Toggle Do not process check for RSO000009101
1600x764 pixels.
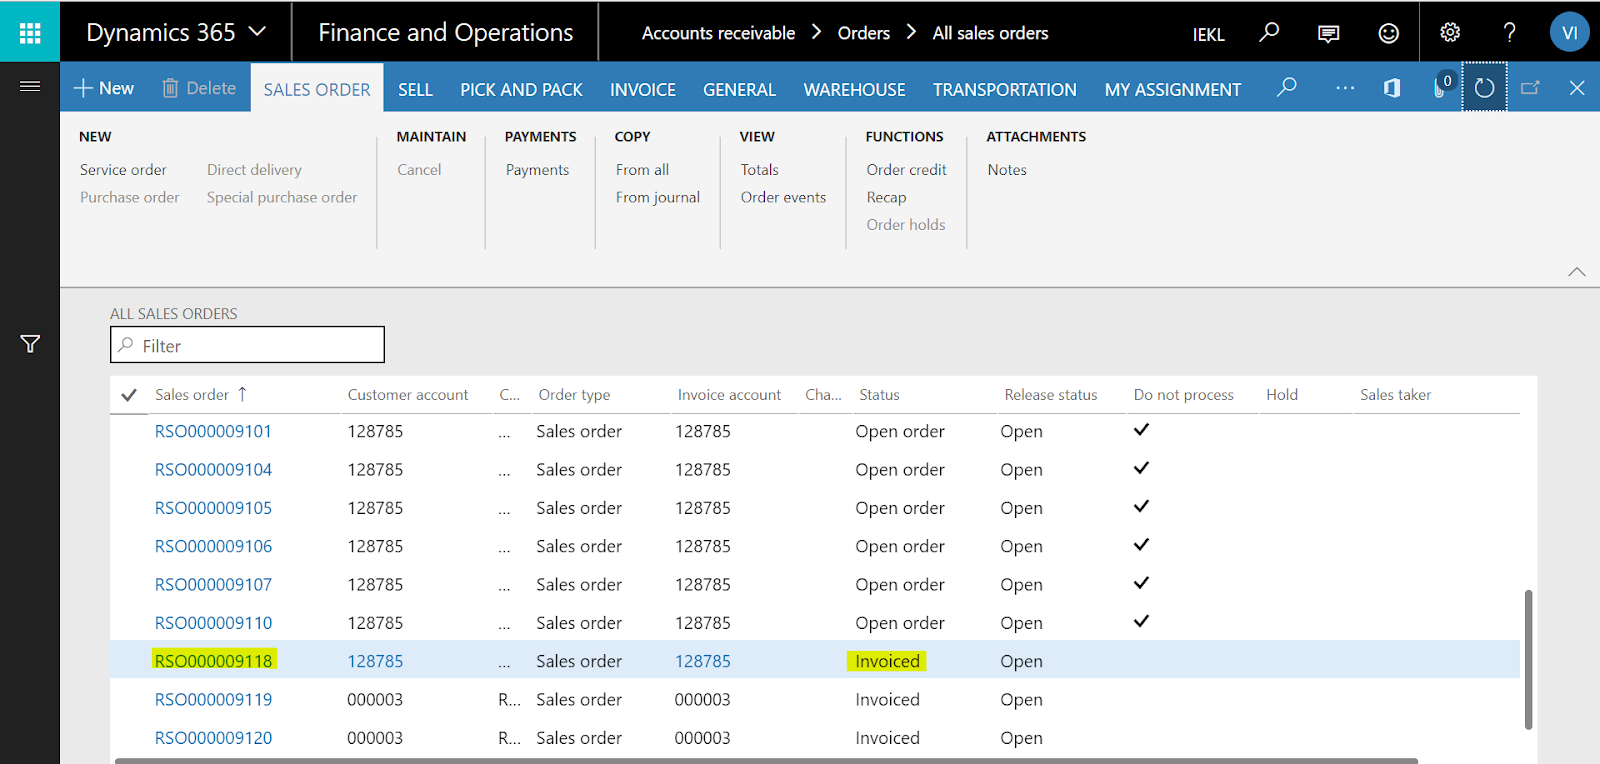click(1141, 430)
